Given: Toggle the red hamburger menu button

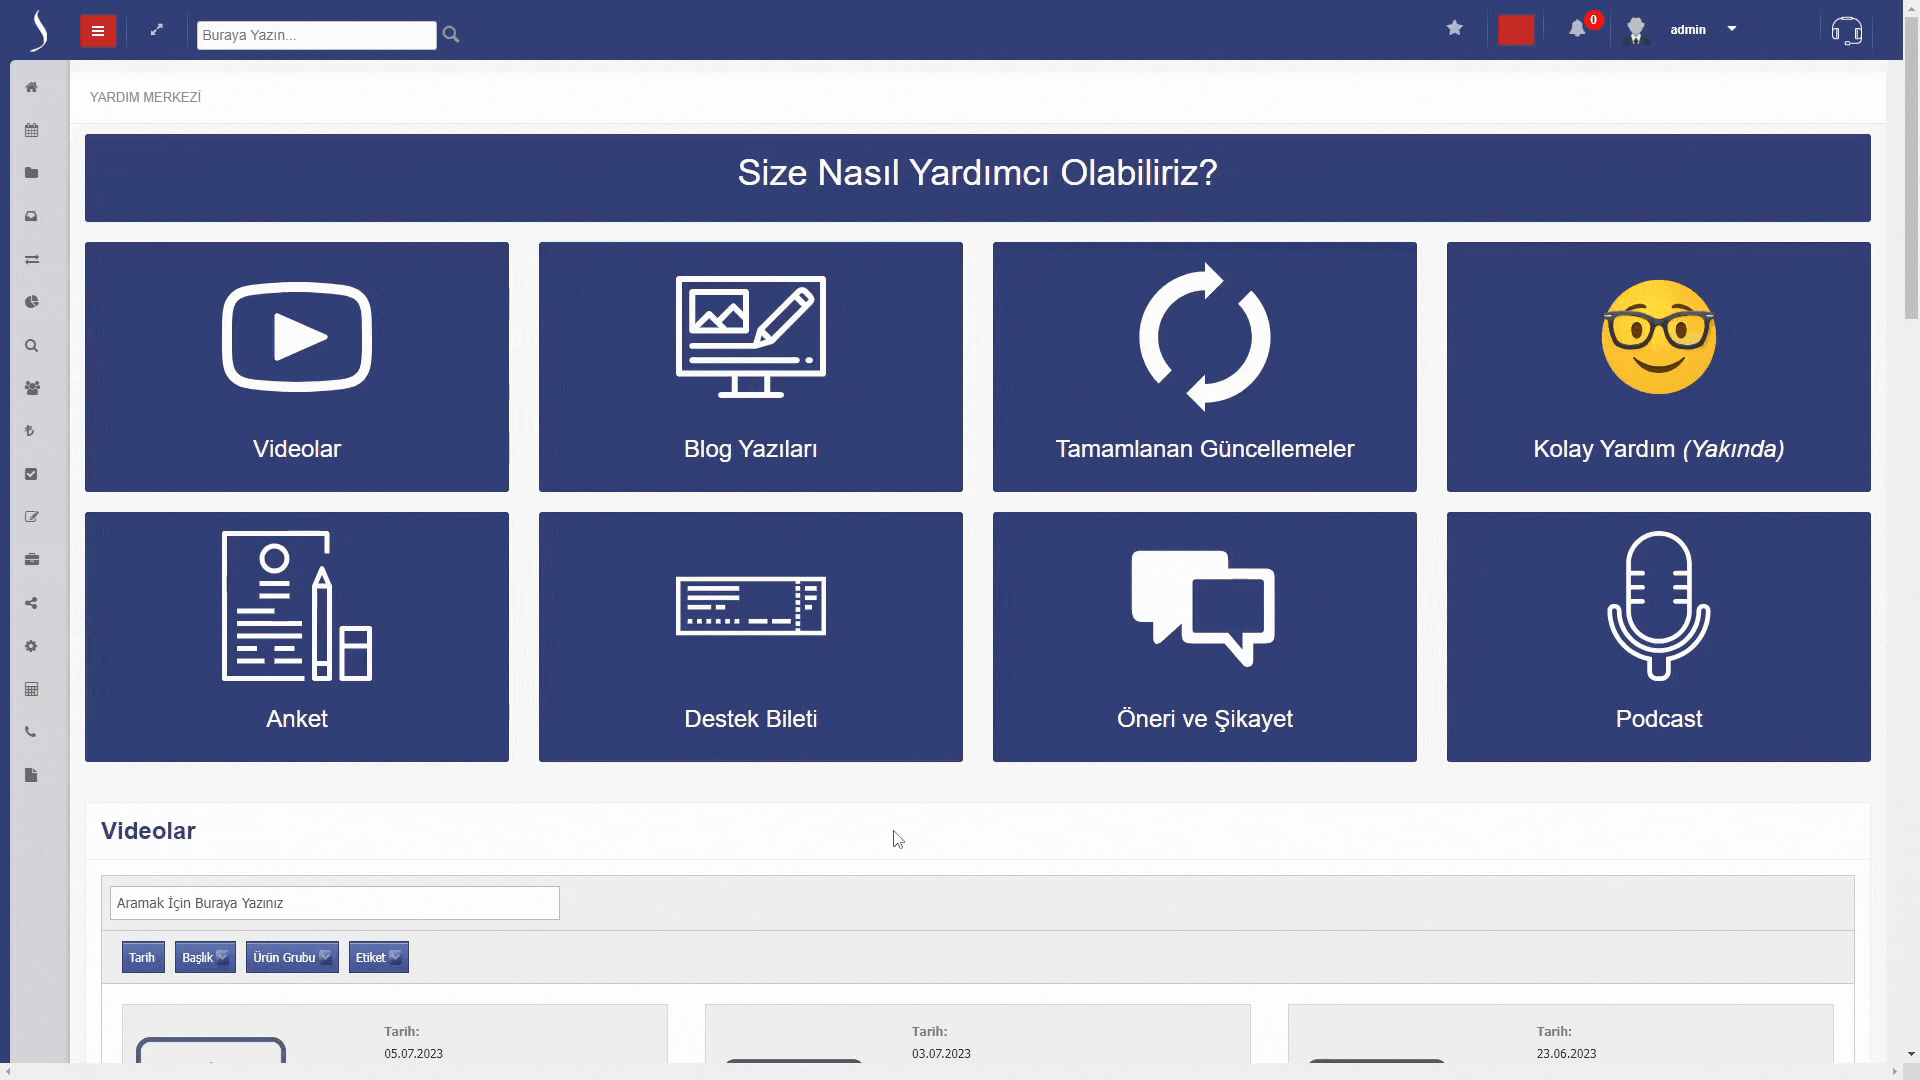Looking at the screenshot, I should coord(98,31).
